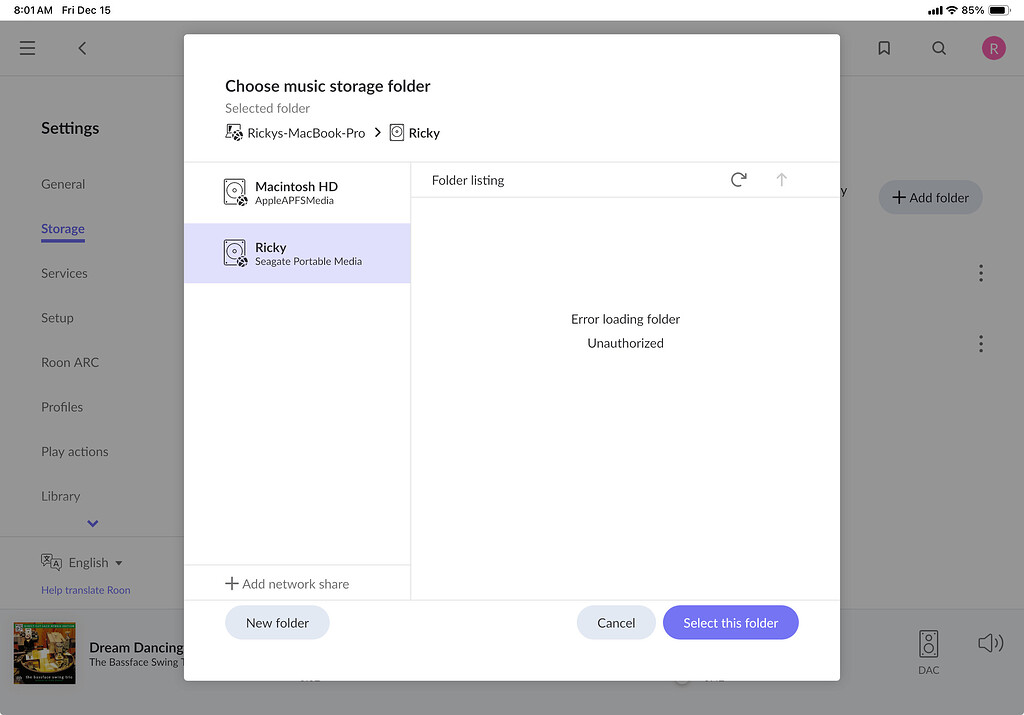Navigate up one folder level
1024x715 pixels.
point(781,180)
